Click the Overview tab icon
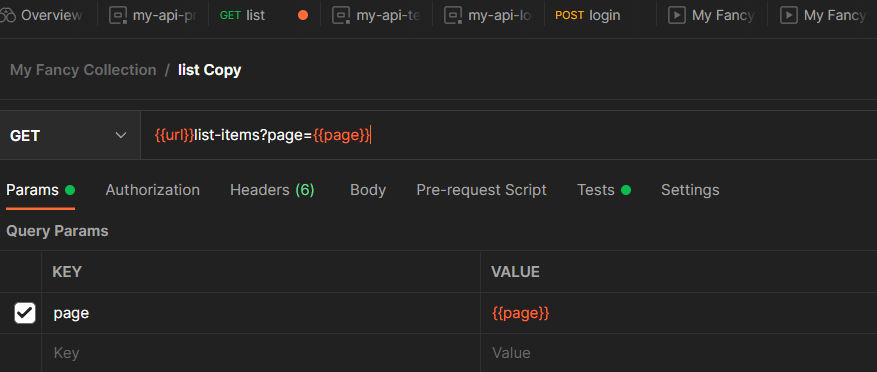The image size is (877, 372). [x=7, y=16]
